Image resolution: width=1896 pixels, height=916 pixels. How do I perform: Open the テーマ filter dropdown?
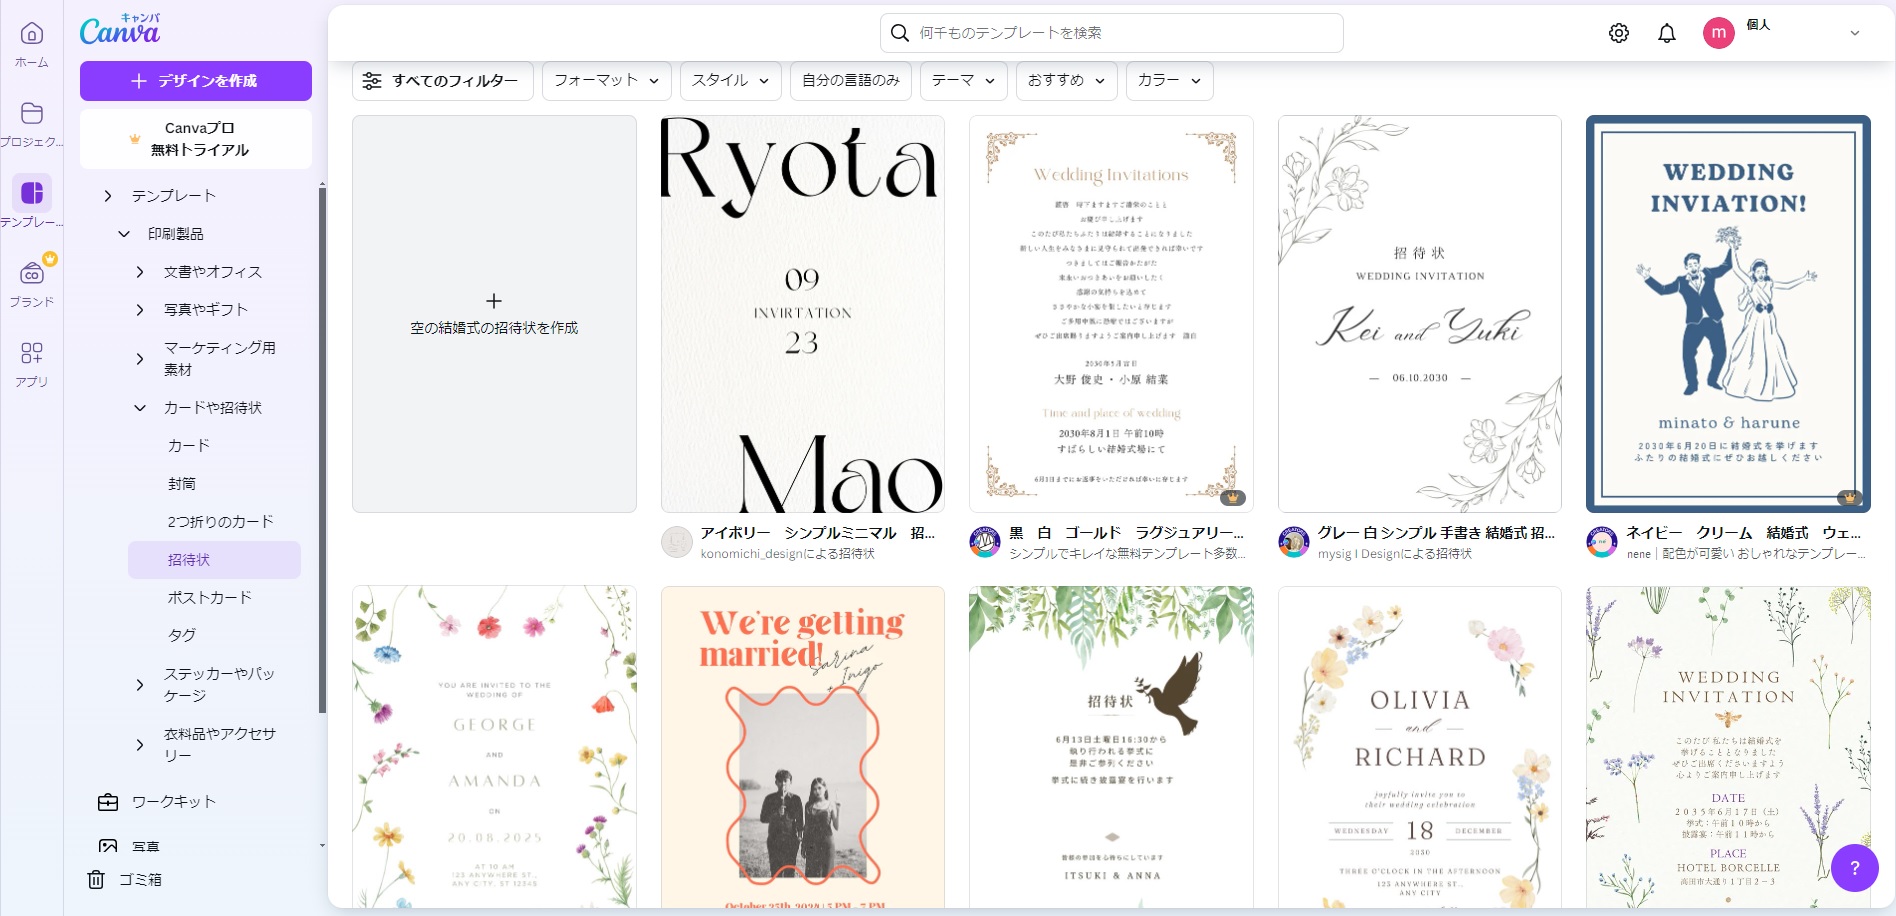pos(963,81)
